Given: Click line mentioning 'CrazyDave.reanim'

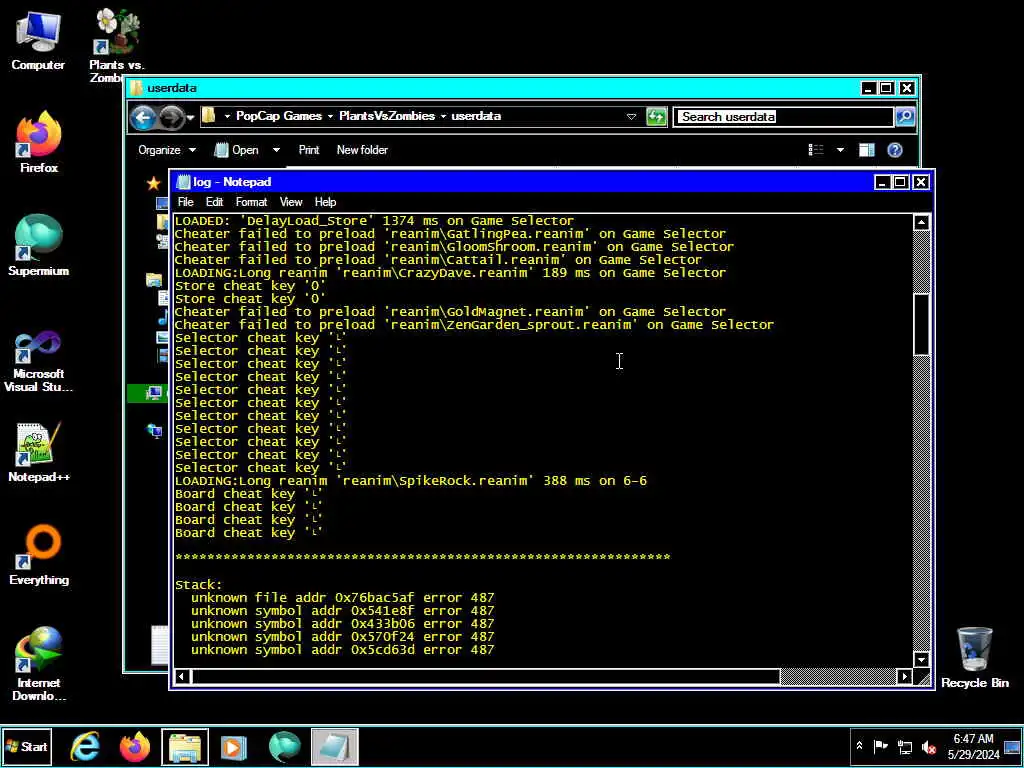Looking at the screenshot, I should coord(450,272).
